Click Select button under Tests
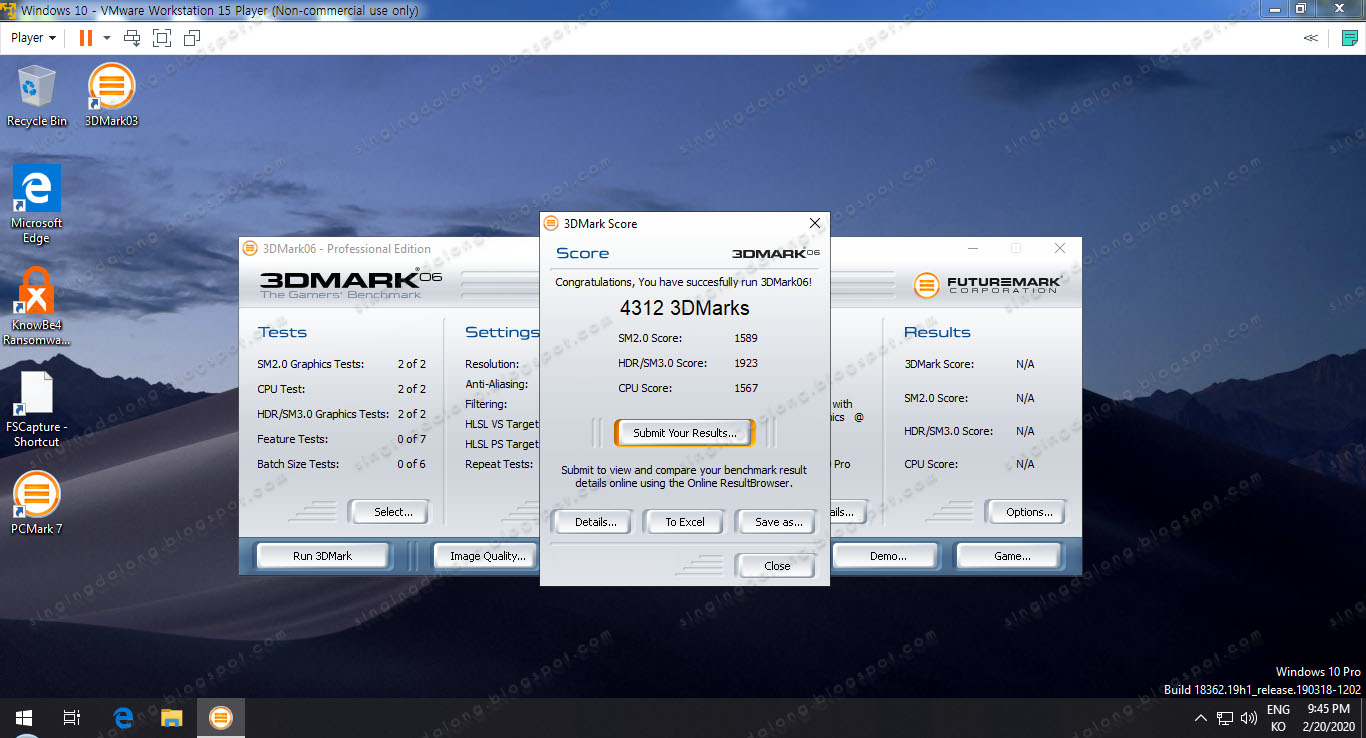 click(392, 512)
